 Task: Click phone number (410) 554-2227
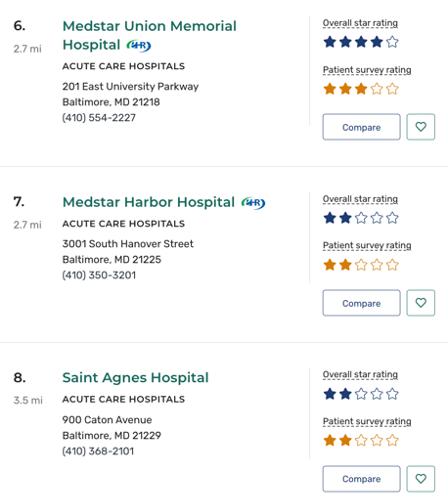pos(99,117)
